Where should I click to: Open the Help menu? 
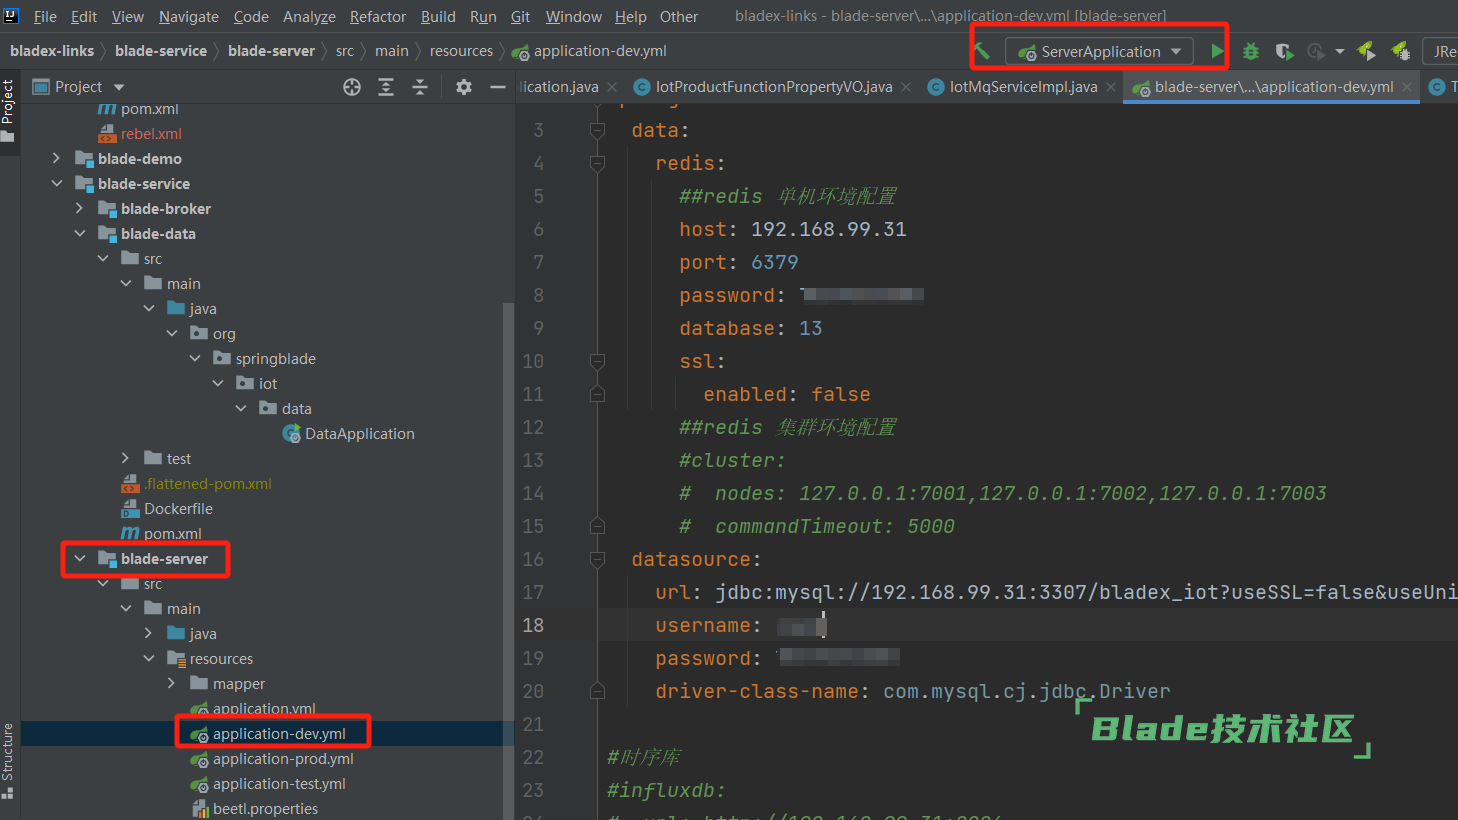(x=630, y=17)
